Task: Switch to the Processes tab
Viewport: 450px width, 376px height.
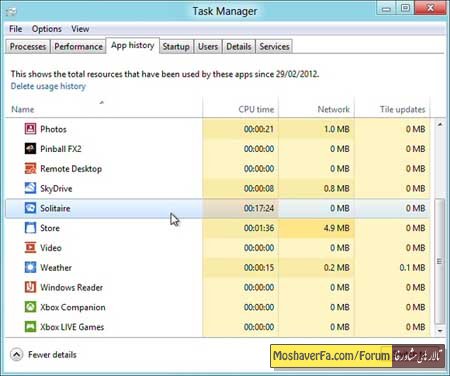Action: point(28,47)
